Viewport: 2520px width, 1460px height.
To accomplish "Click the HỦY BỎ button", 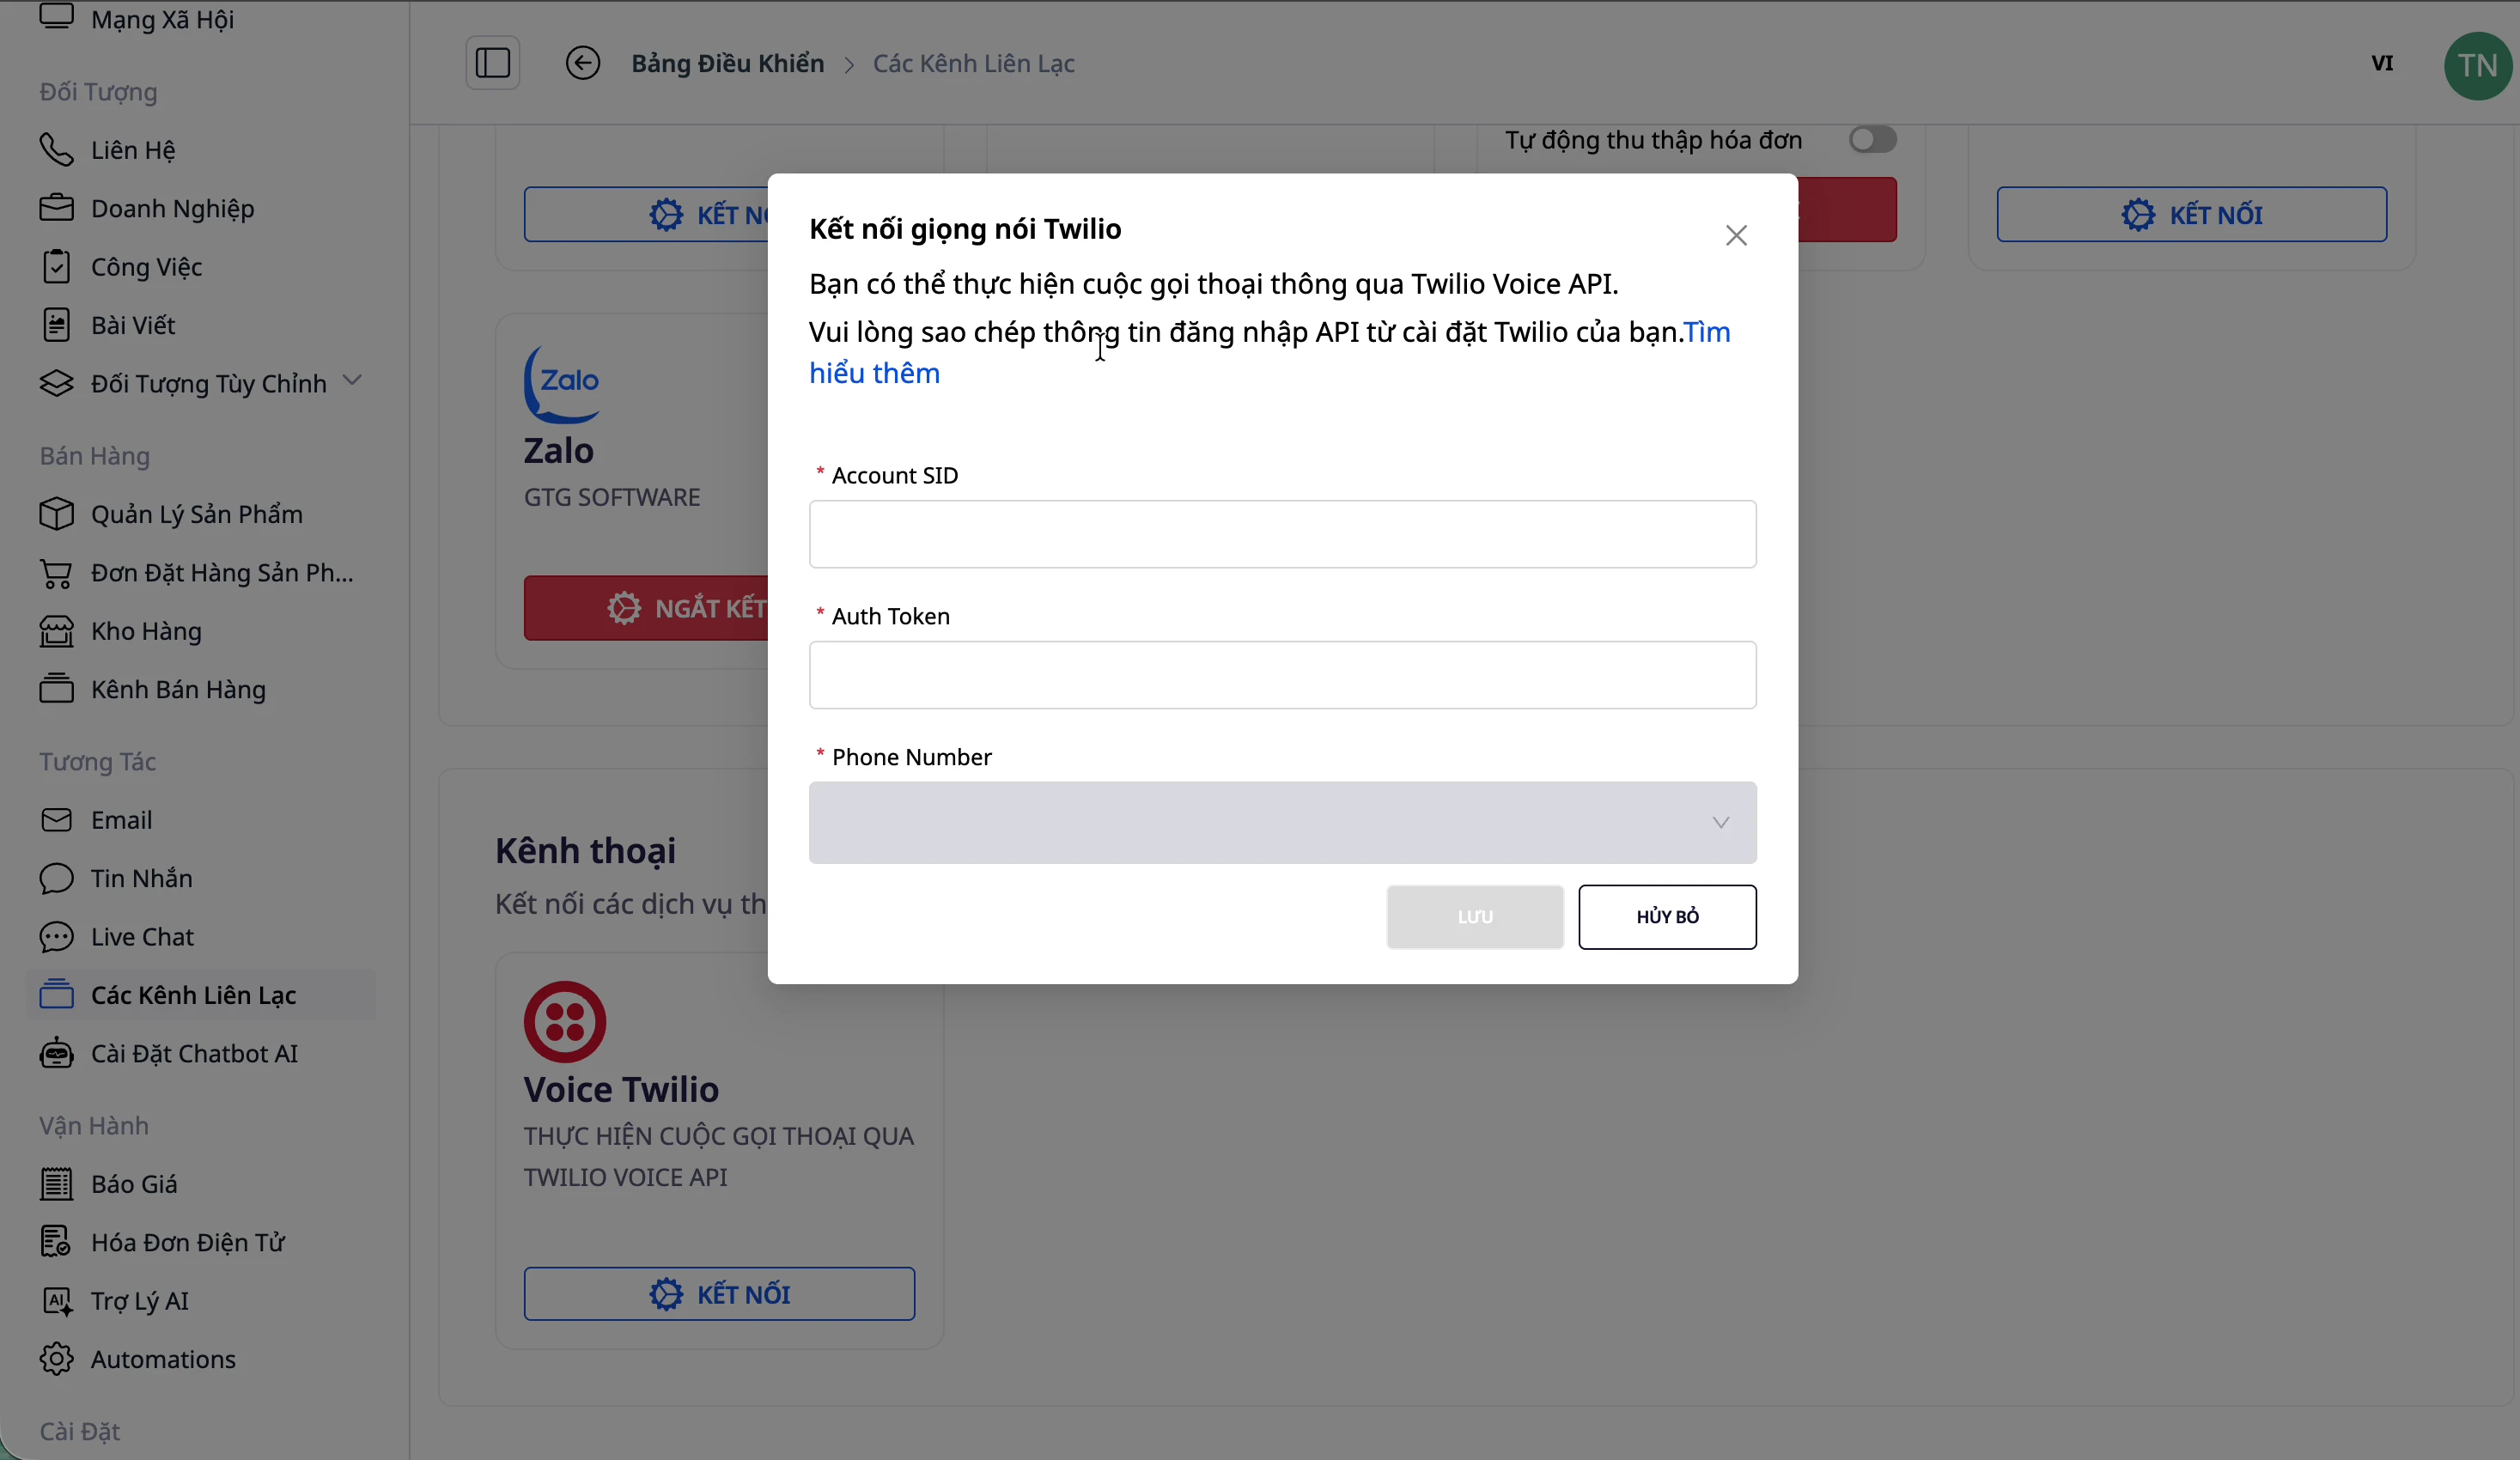I will (1667, 917).
